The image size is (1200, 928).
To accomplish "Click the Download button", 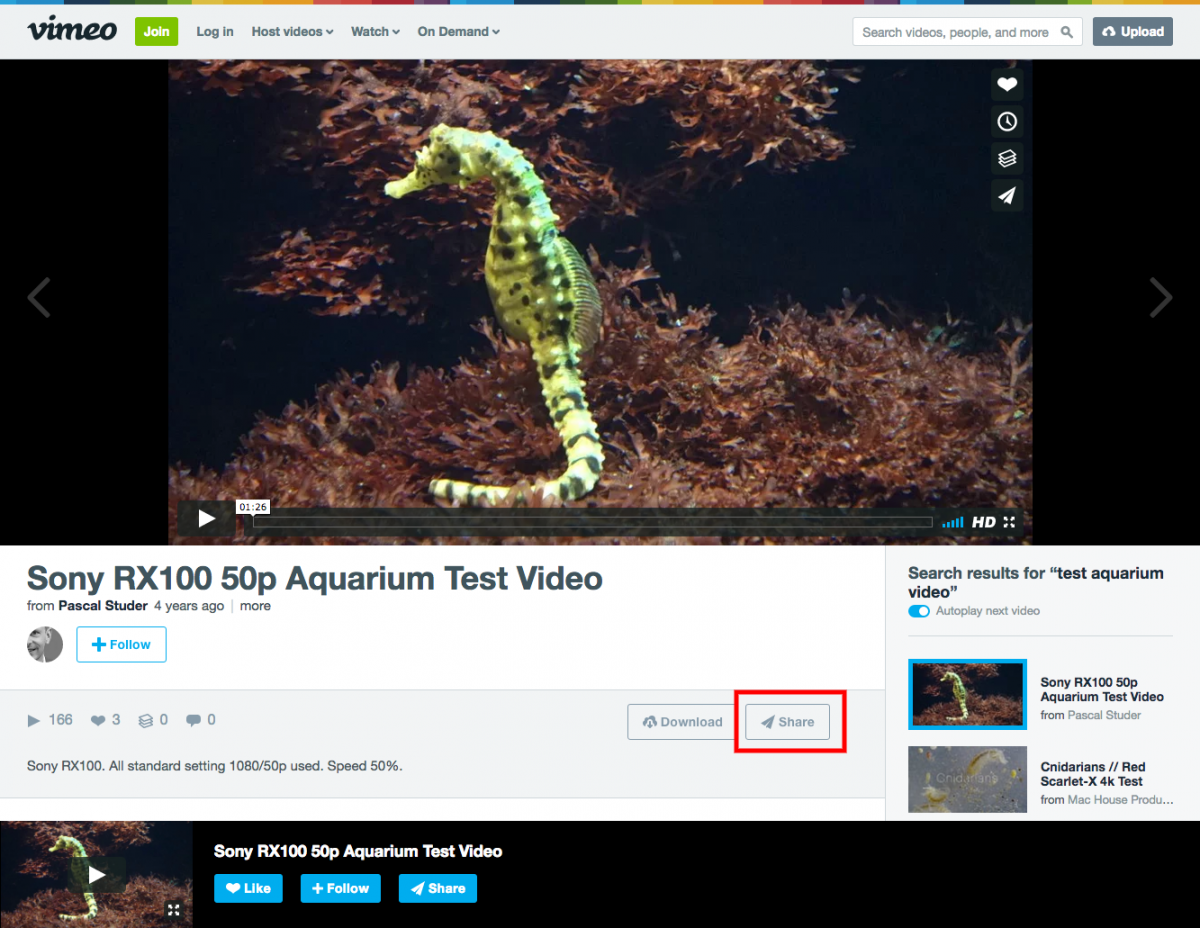I will (x=682, y=722).
